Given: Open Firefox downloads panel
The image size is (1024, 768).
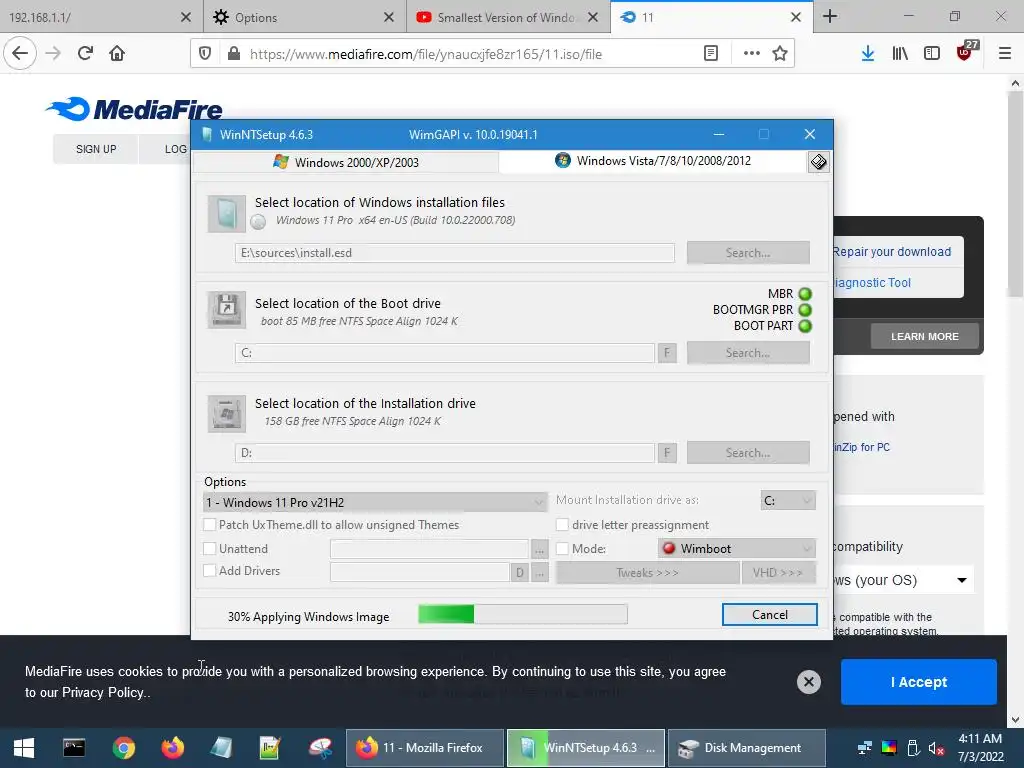Looking at the screenshot, I should (868, 54).
